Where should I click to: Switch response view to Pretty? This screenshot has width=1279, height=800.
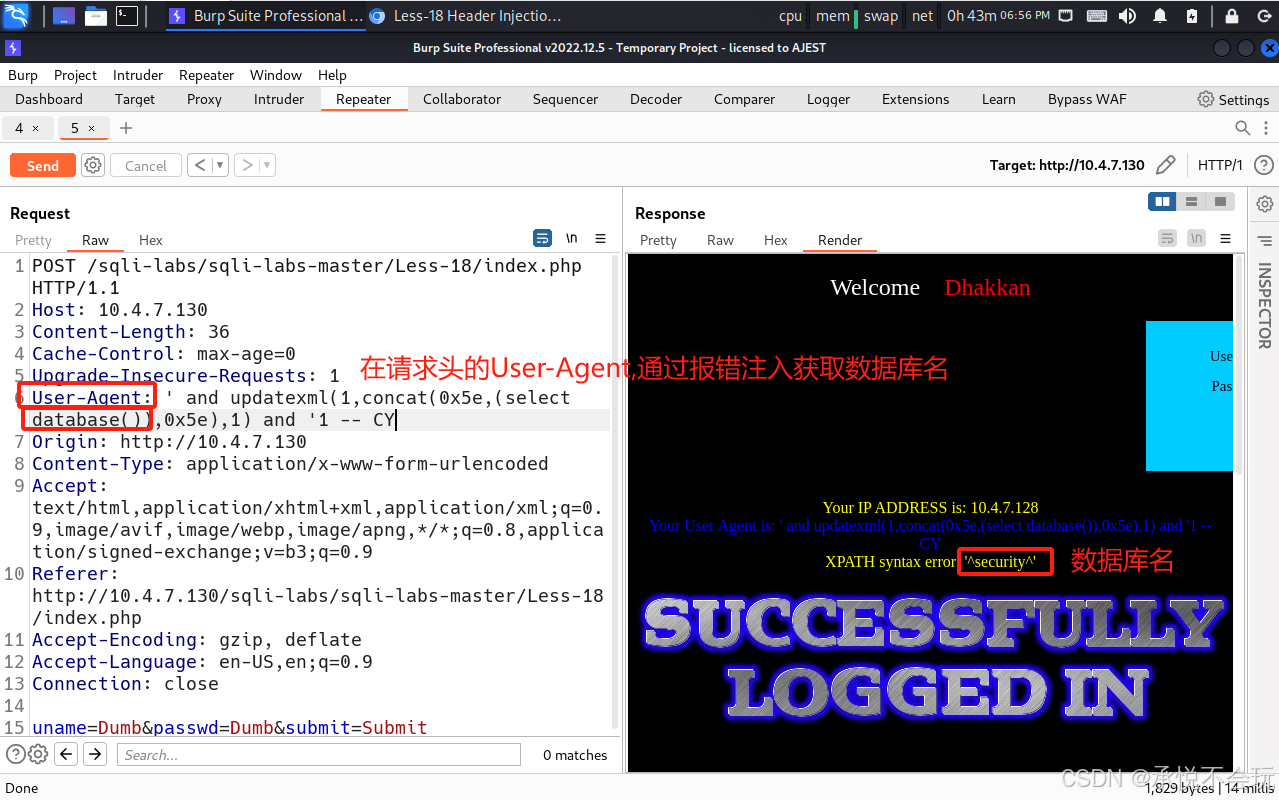click(x=658, y=240)
